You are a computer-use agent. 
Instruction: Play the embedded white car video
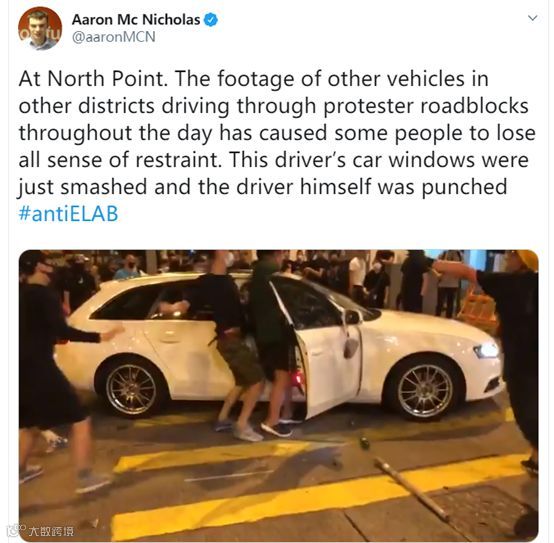pos(279,395)
